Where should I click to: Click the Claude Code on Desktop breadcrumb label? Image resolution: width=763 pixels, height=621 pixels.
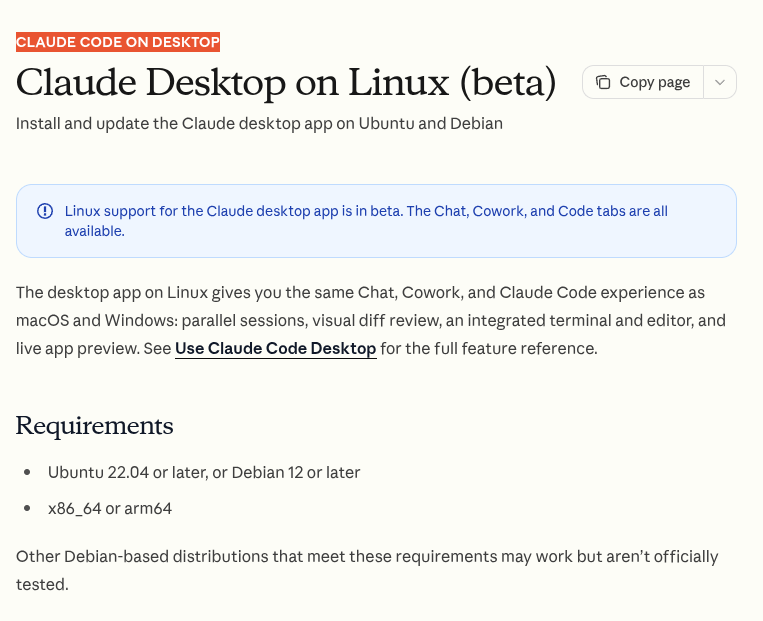(x=118, y=42)
